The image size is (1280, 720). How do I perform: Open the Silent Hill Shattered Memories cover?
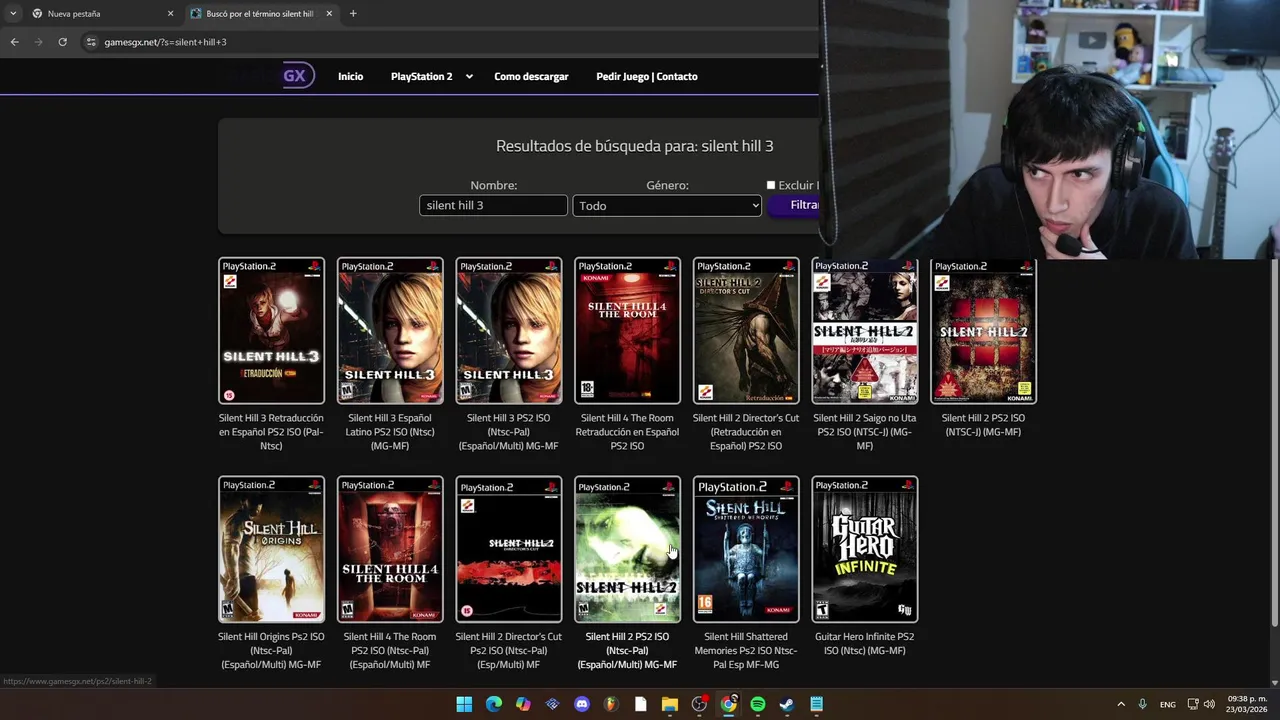point(746,549)
